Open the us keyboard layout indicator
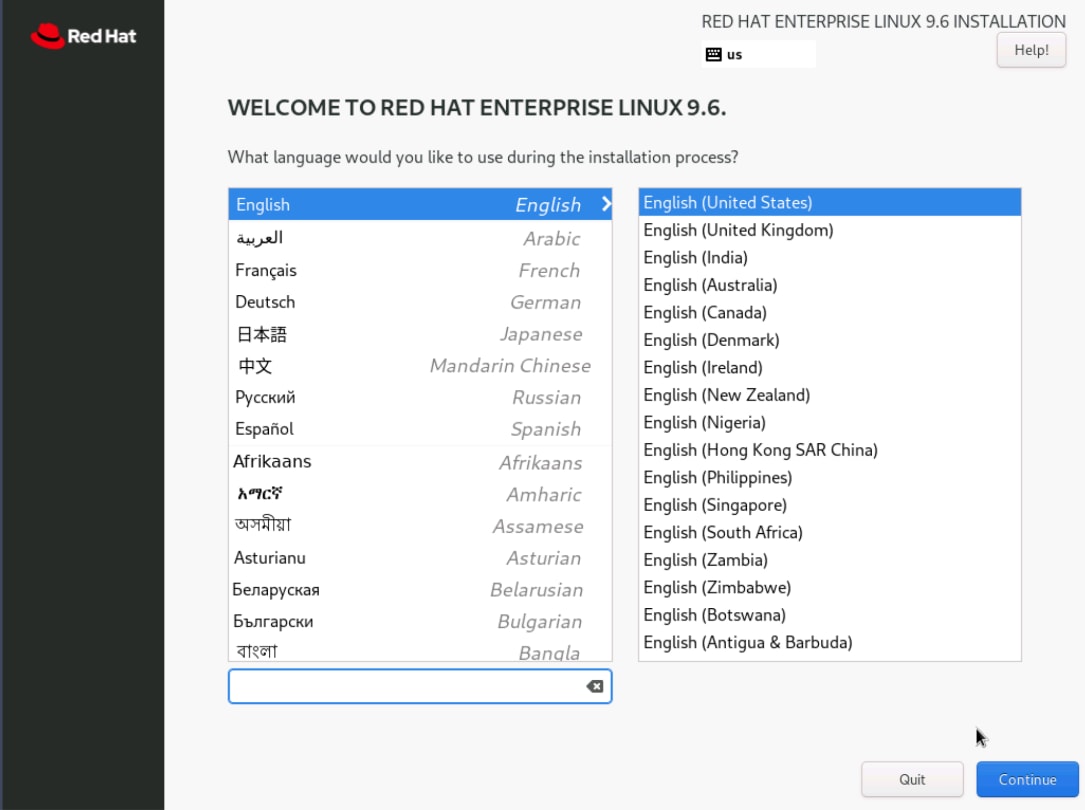This screenshot has height=810, width=1085. click(758, 55)
